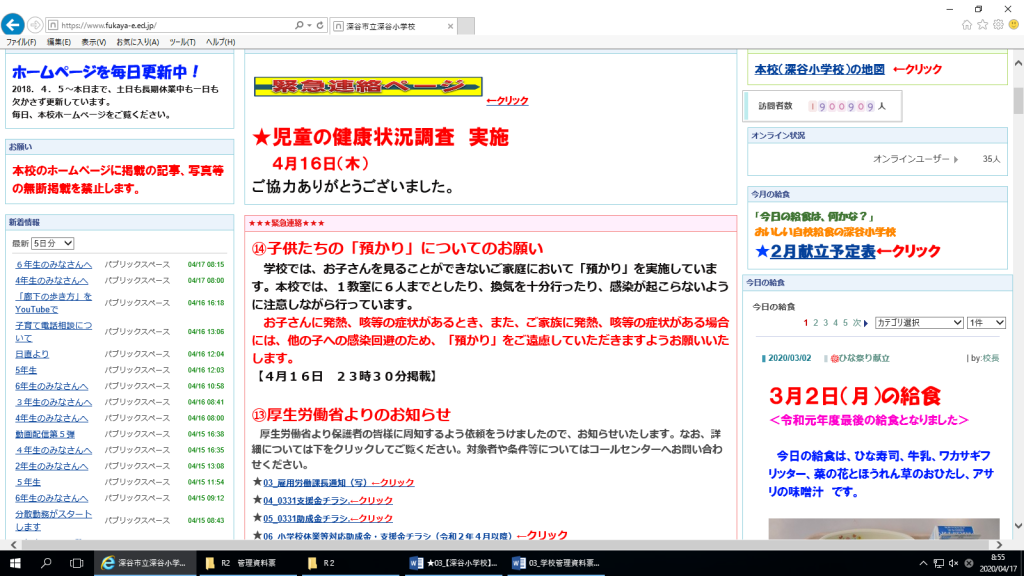Open the お気に入り(A) menu
Image resolution: width=1024 pixels, height=576 pixels.
137,42
